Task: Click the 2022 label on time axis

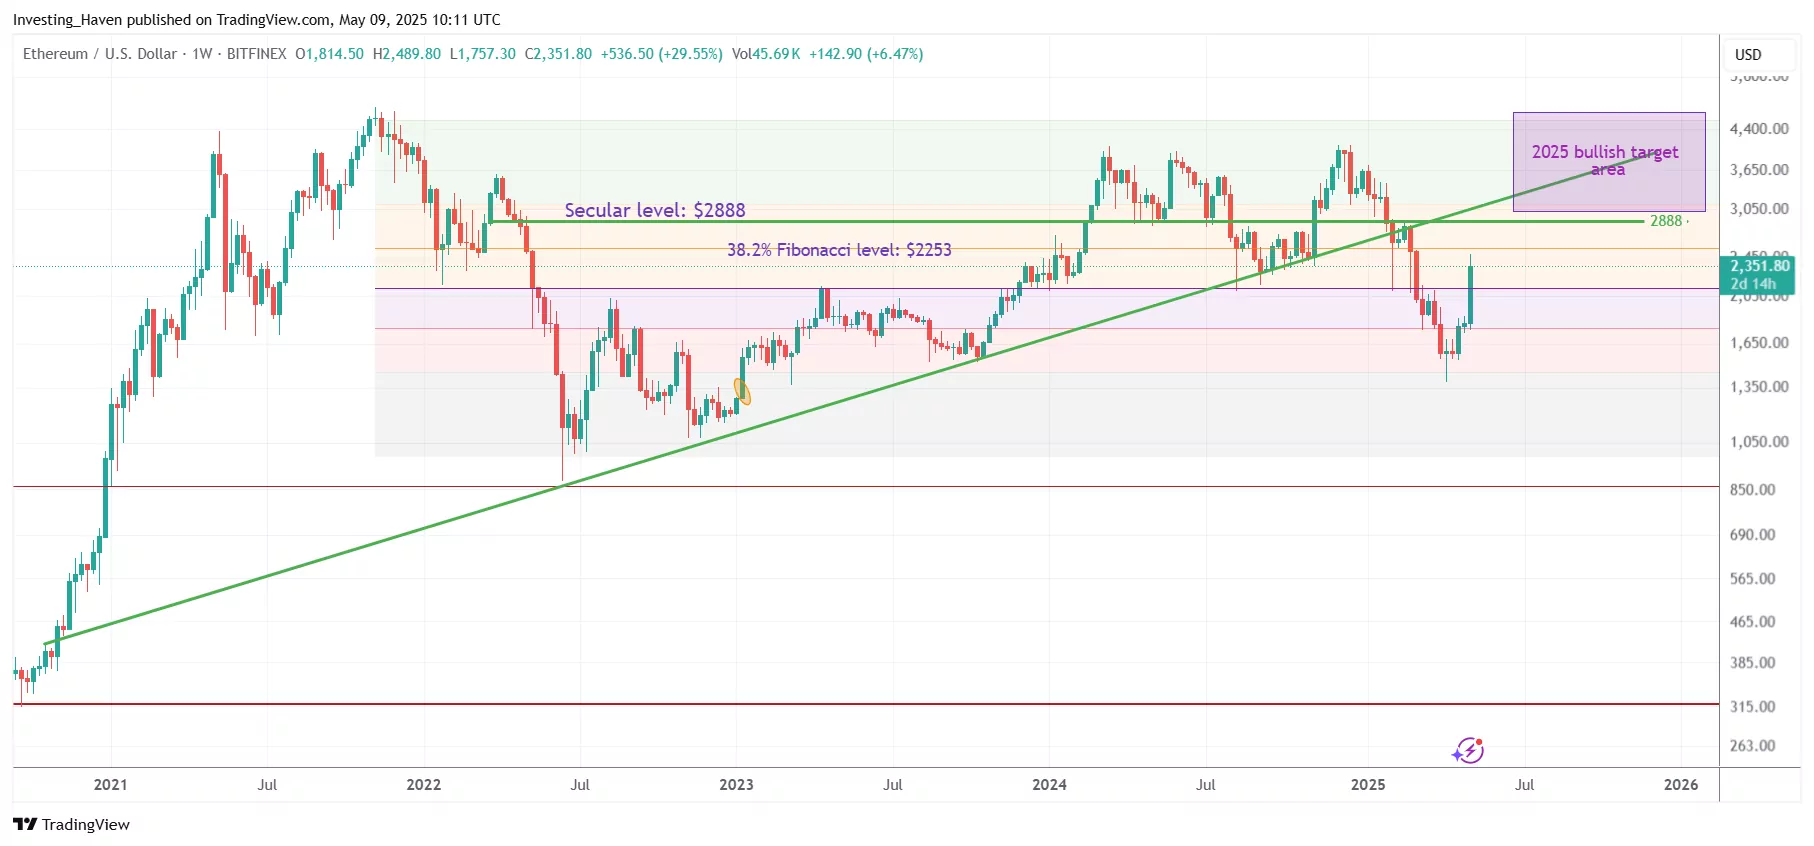Action: [x=423, y=785]
